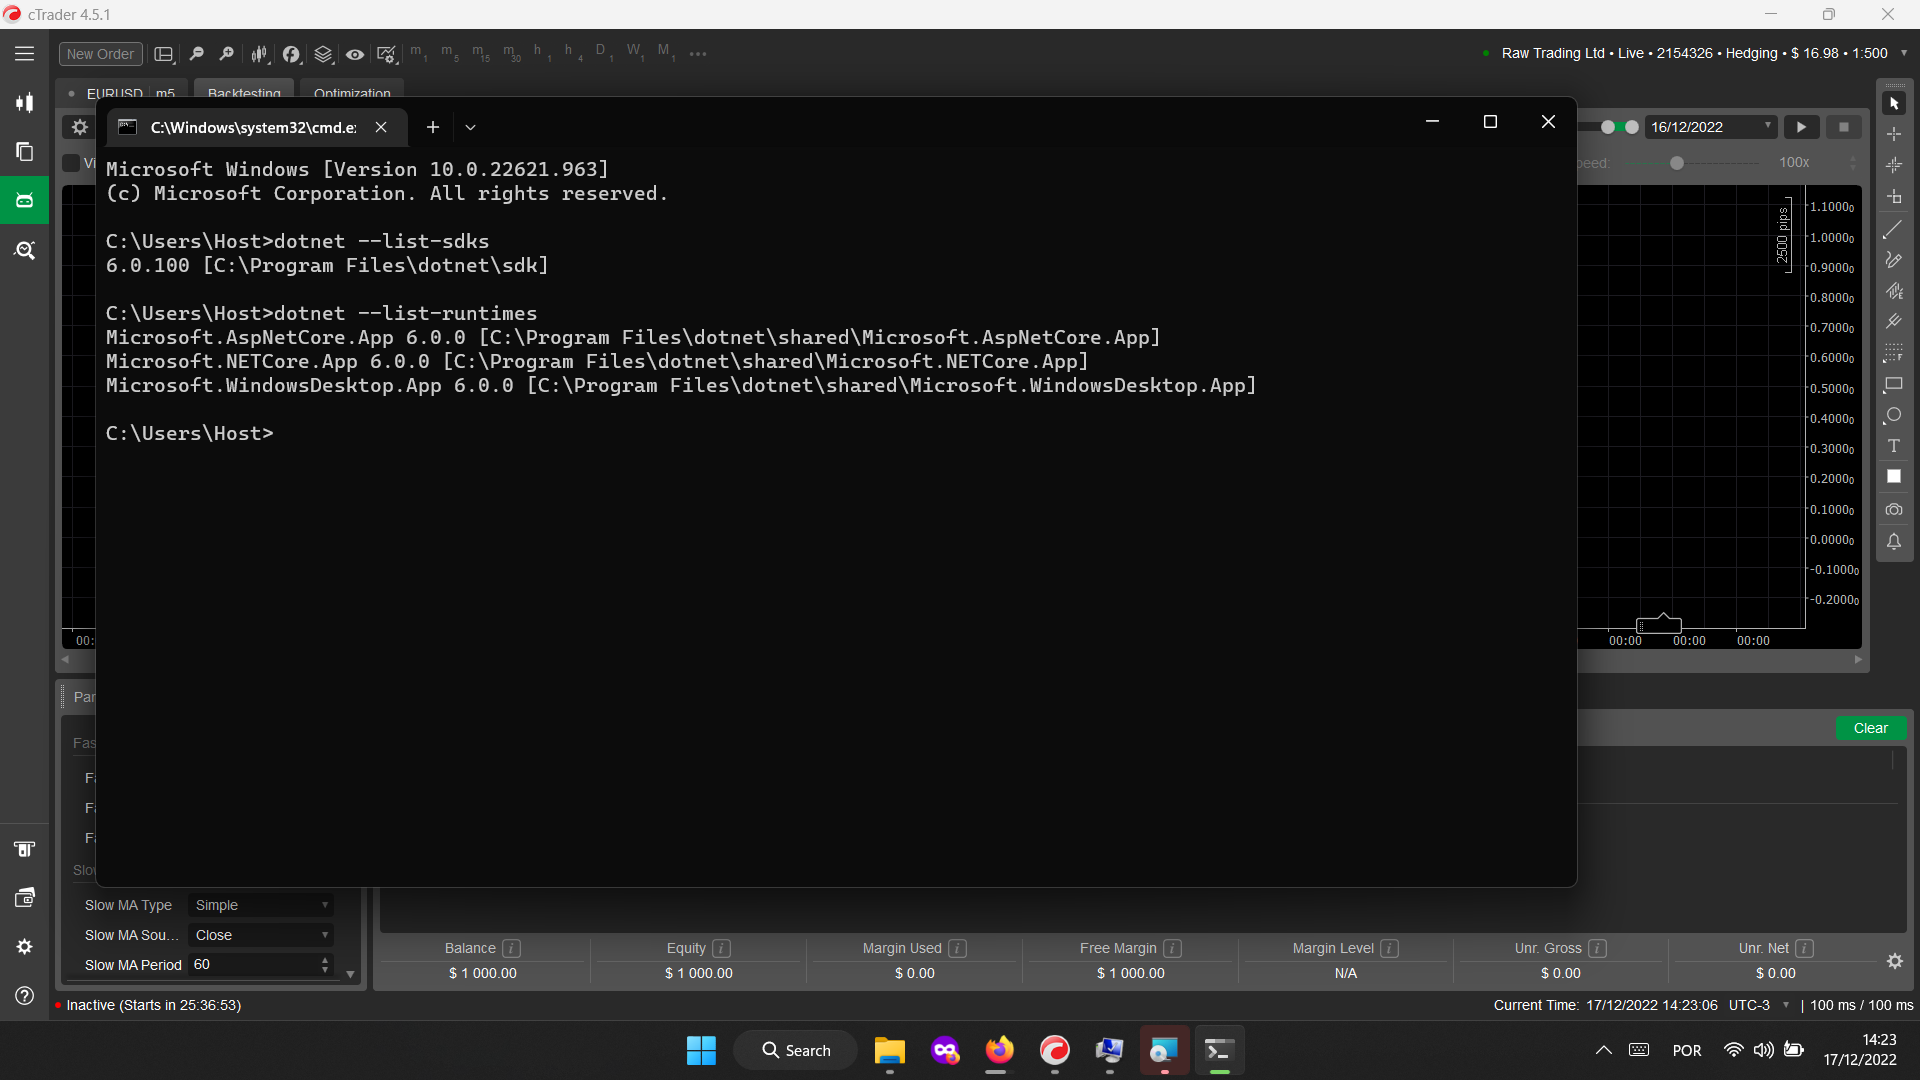1920x1080 pixels.
Task: Select the h4 timeframe
Action: 572,52
